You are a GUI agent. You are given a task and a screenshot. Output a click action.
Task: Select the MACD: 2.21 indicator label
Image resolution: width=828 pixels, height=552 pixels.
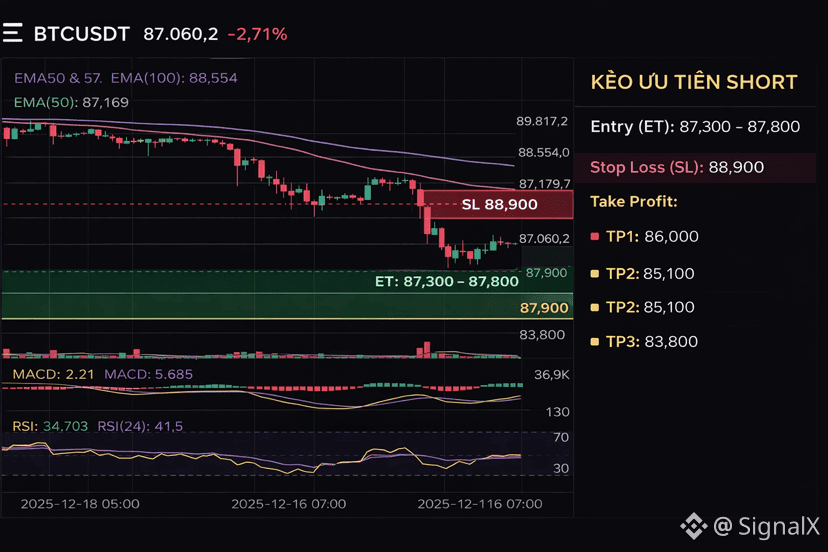point(53,375)
